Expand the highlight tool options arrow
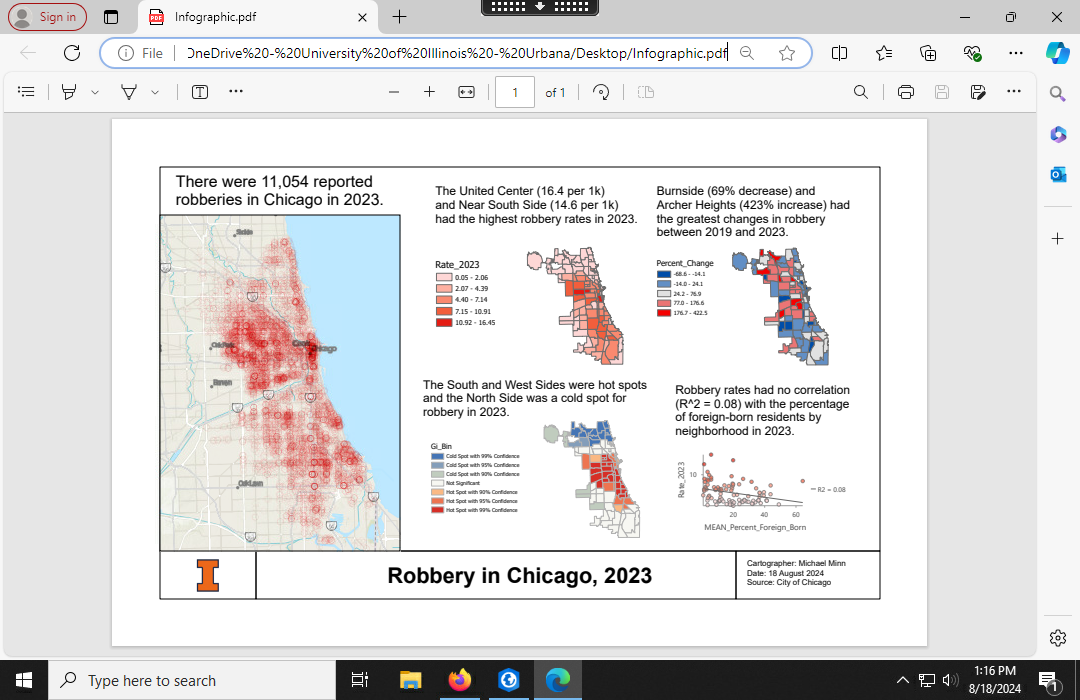 (95, 92)
